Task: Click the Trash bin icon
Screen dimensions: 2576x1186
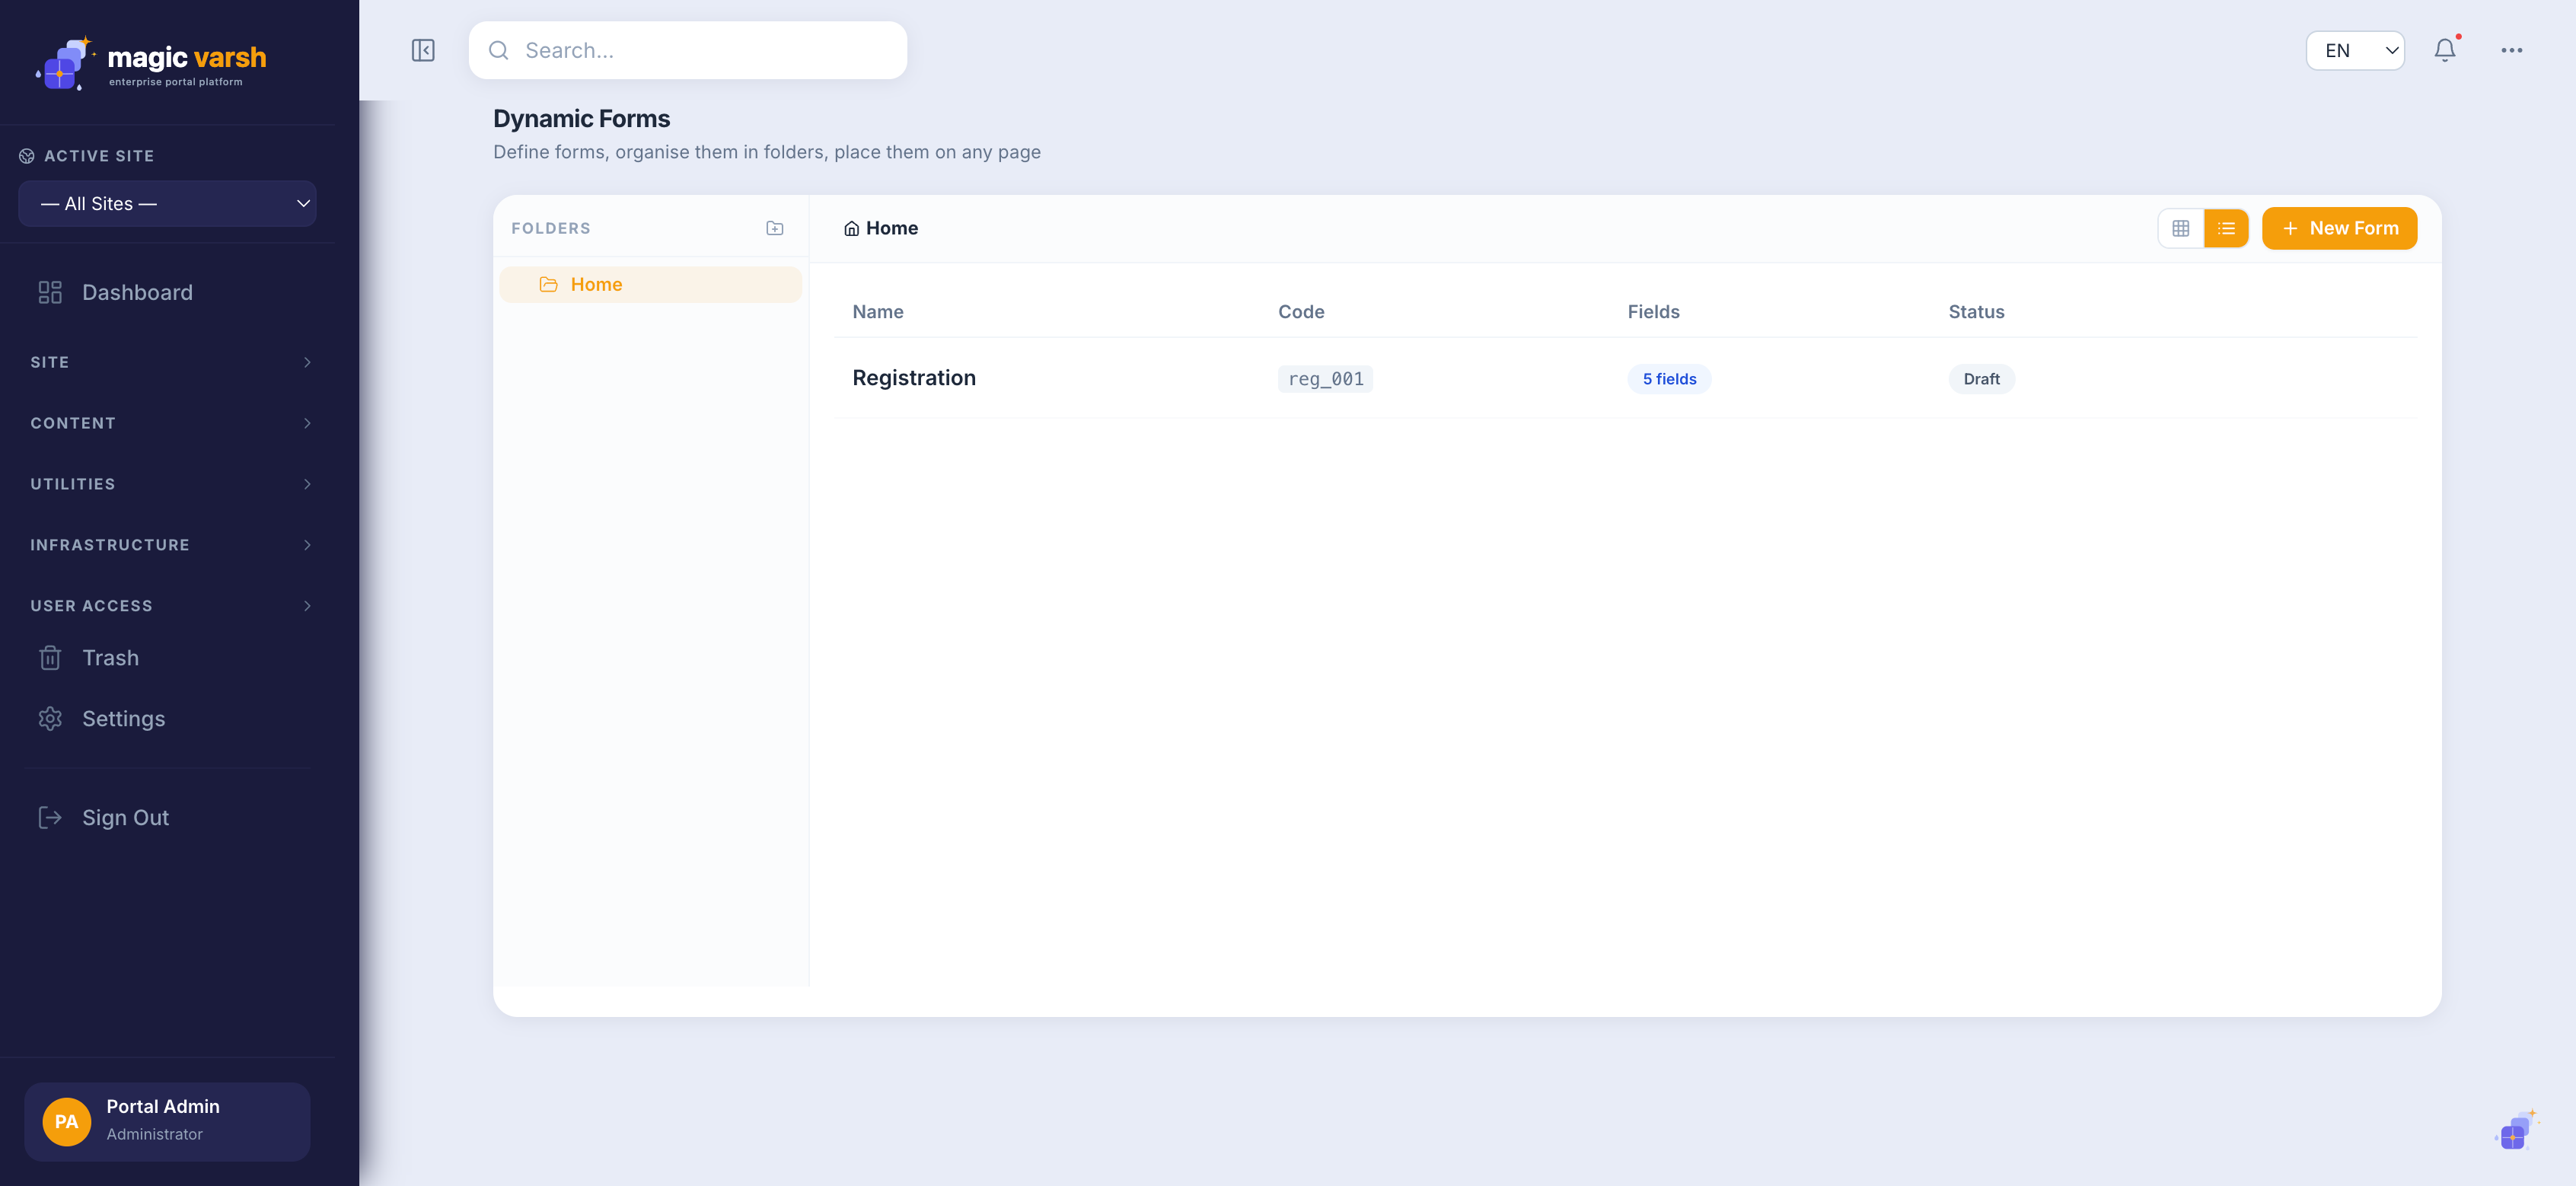Action: click(50, 658)
